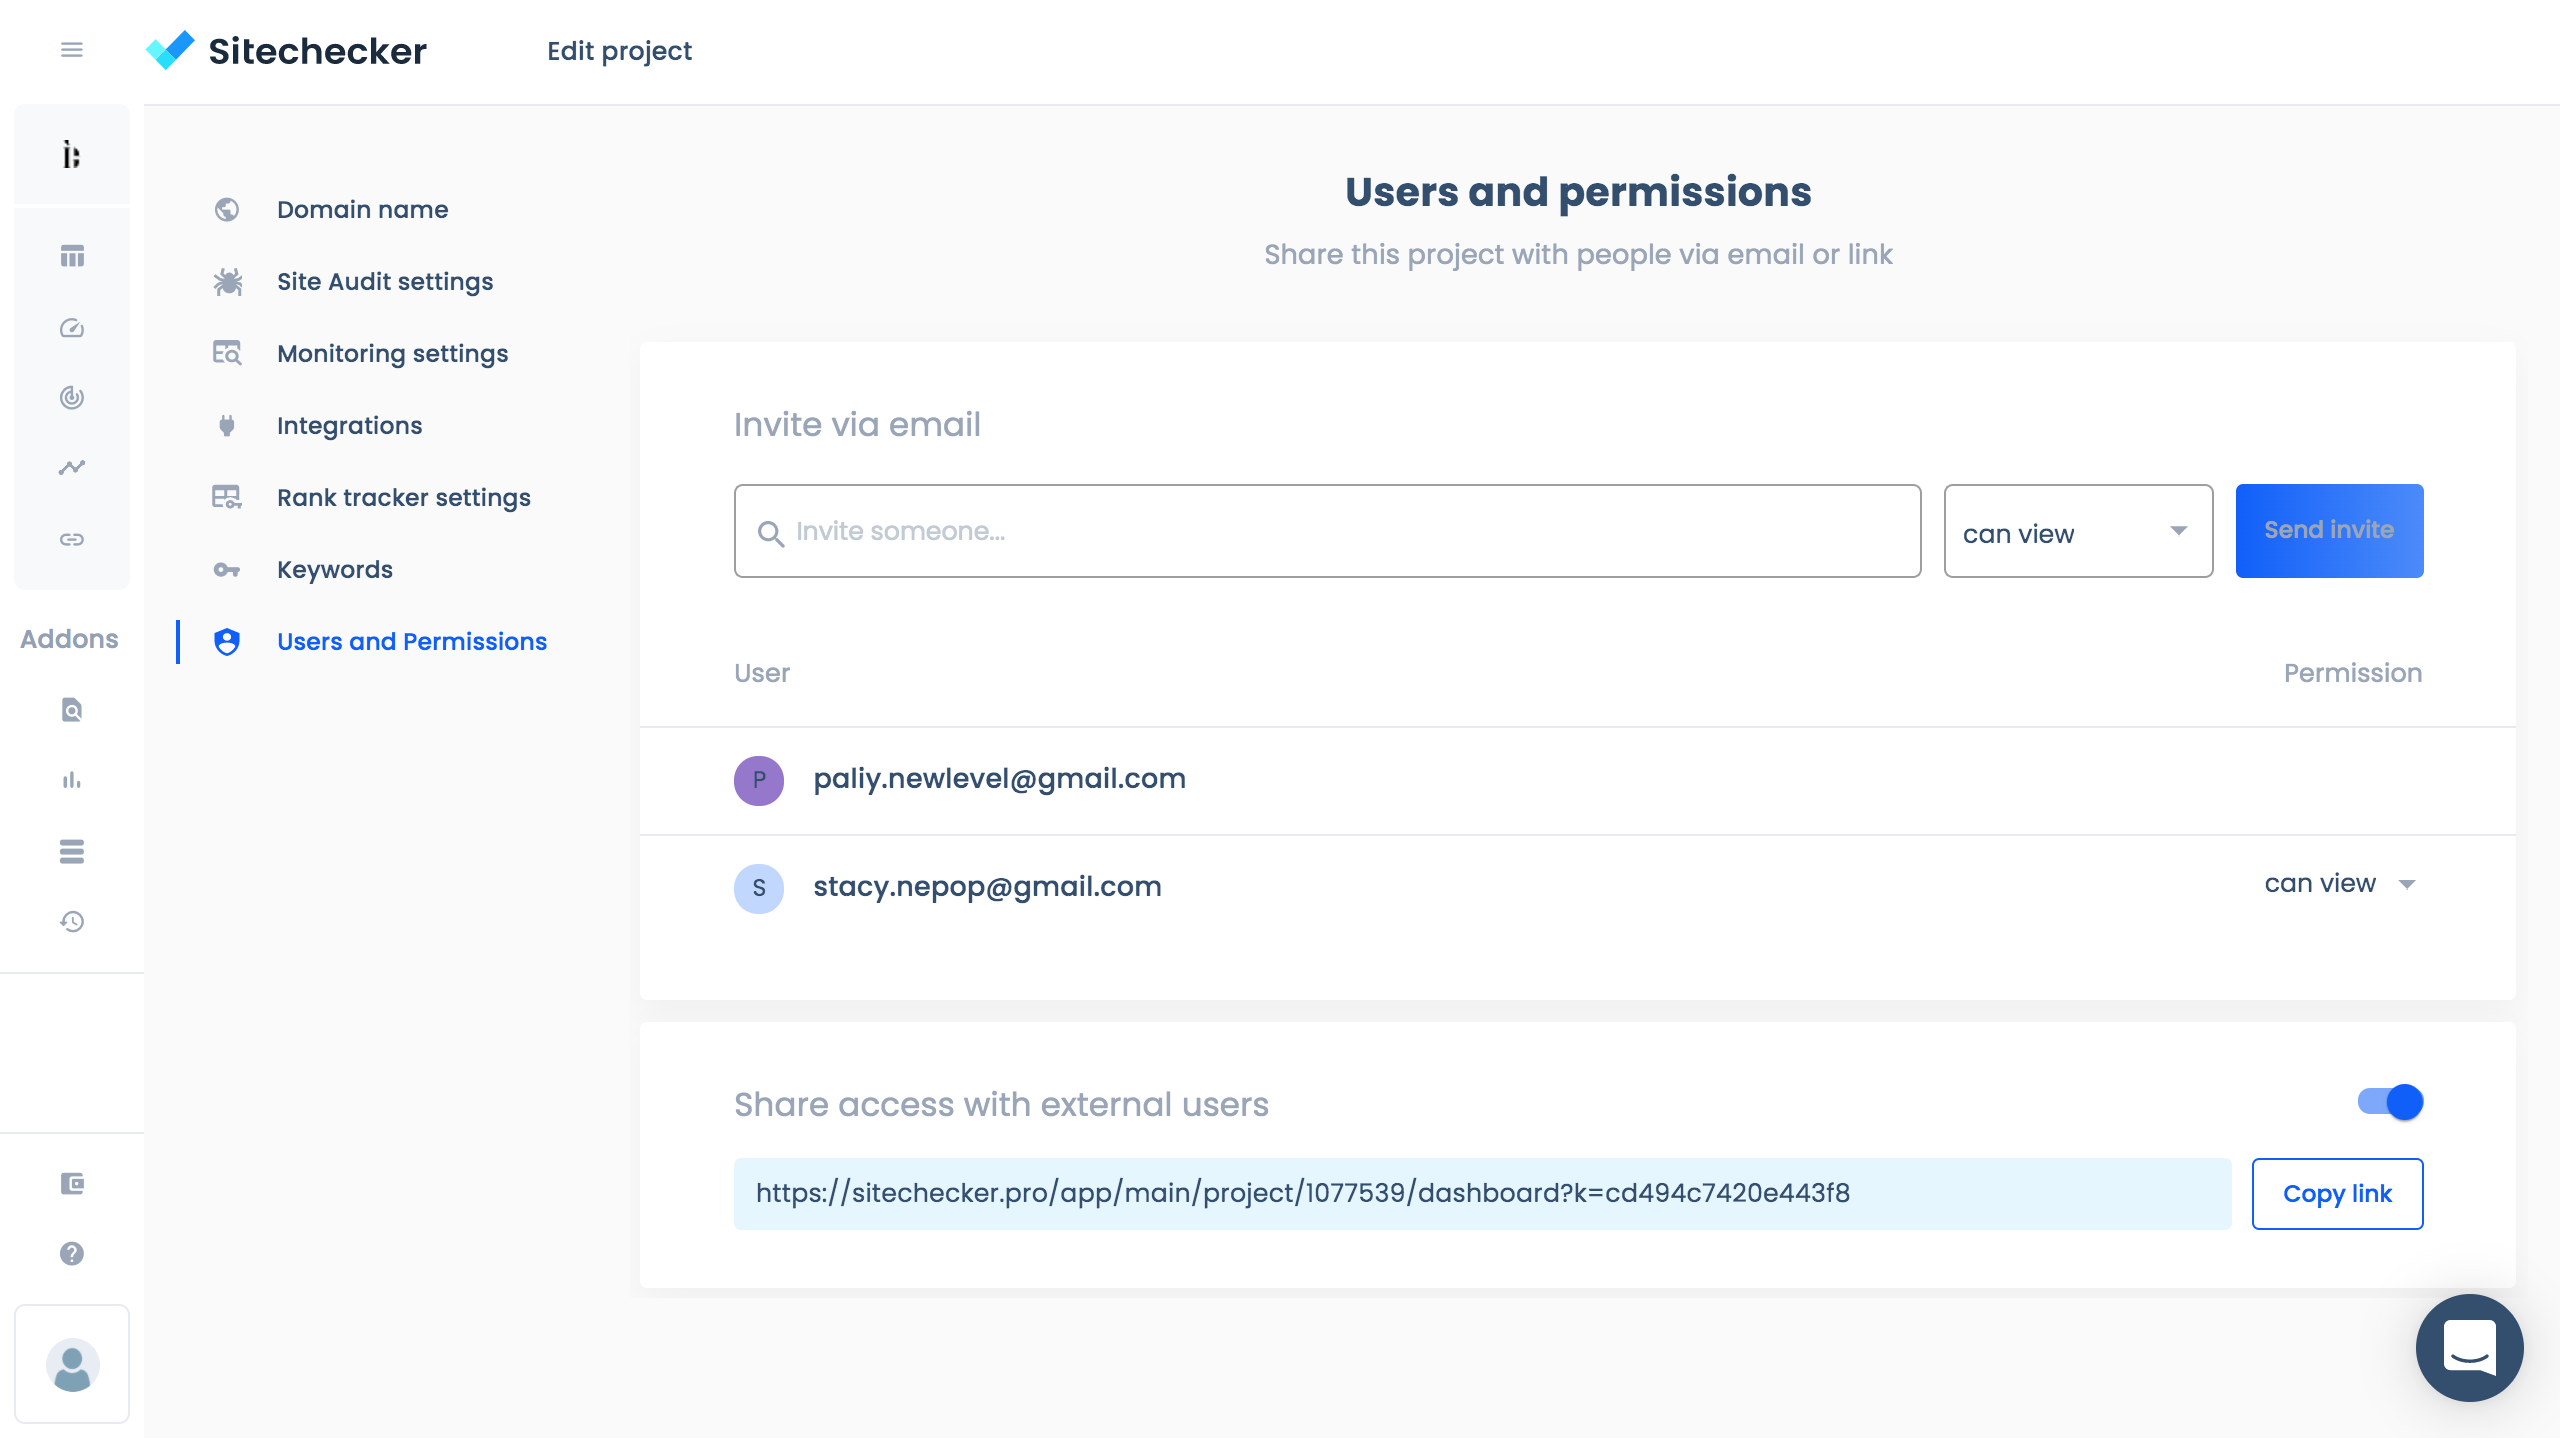Click the help question mark icon

point(72,1253)
